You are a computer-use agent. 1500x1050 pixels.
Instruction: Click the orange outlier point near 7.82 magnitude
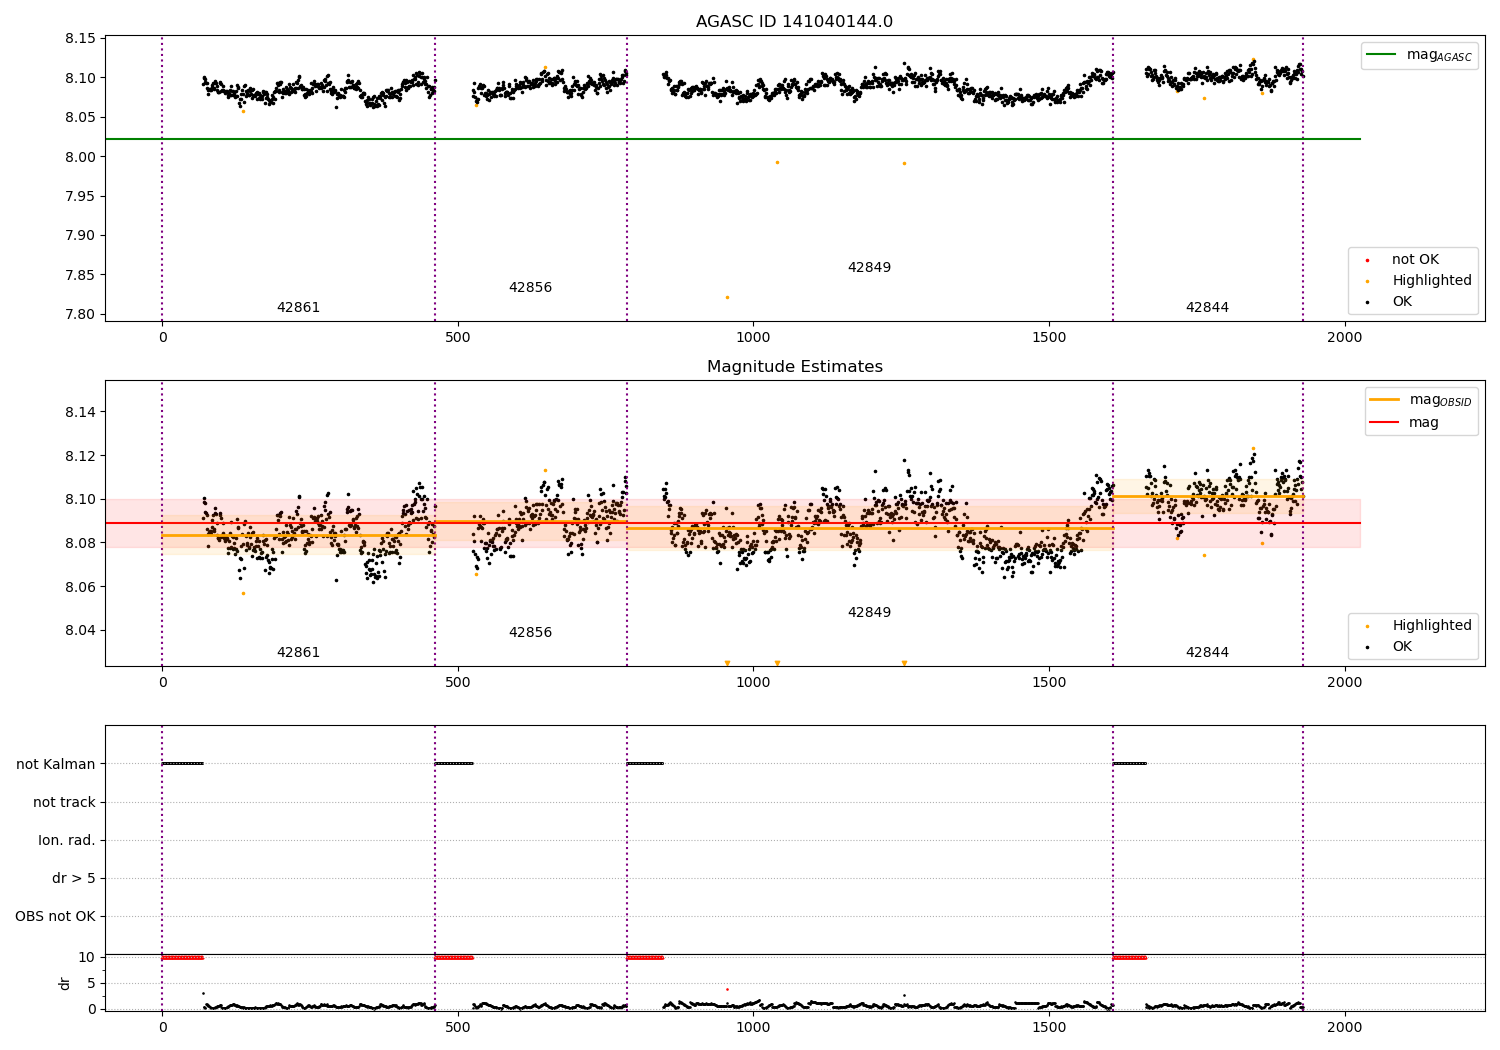coord(727,297)
